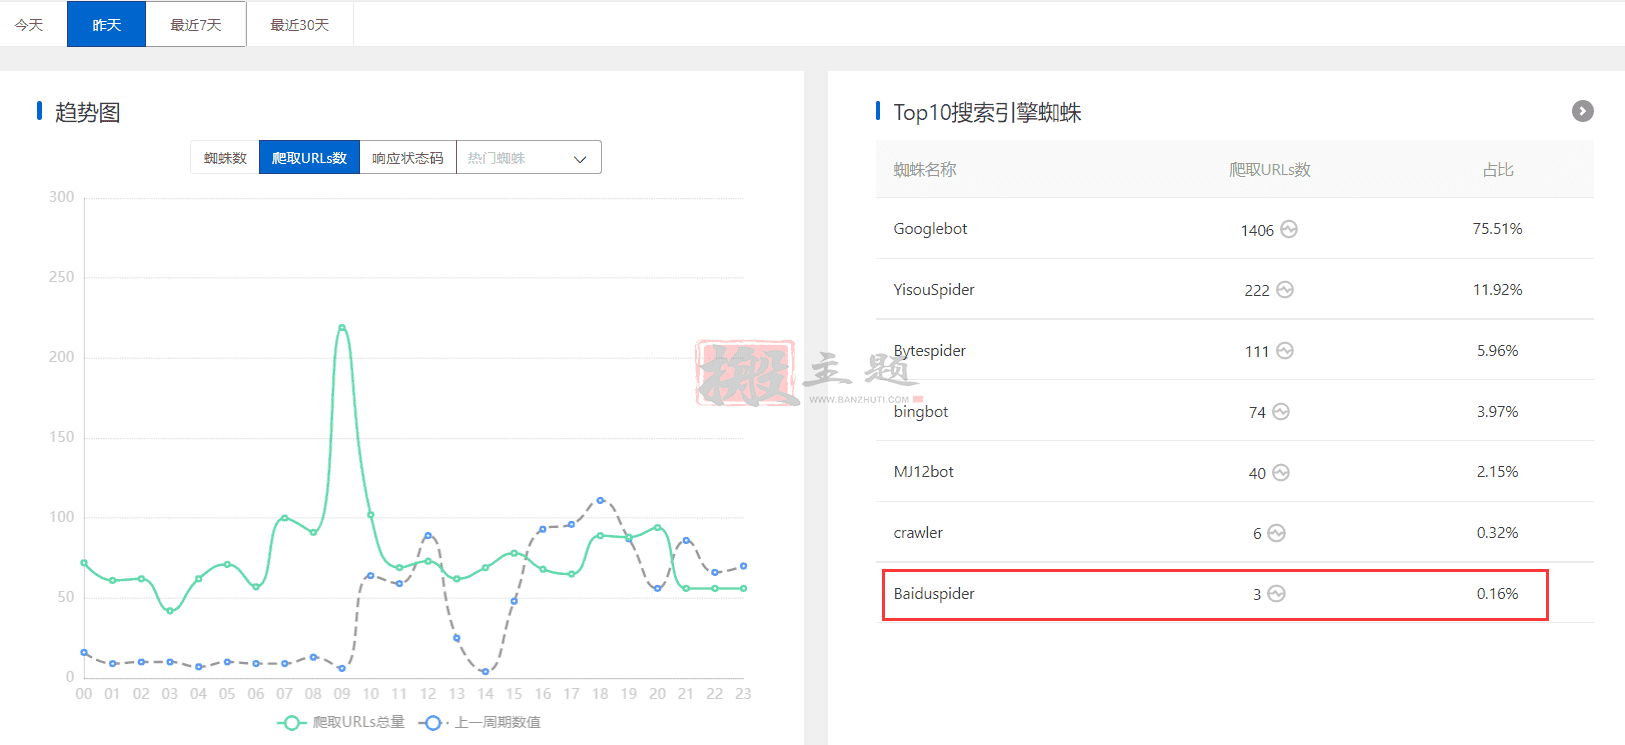Click the 0.32% share value
This screenshot has height=745, width=1625.
pyautogui.click(x=1497, y=533)
